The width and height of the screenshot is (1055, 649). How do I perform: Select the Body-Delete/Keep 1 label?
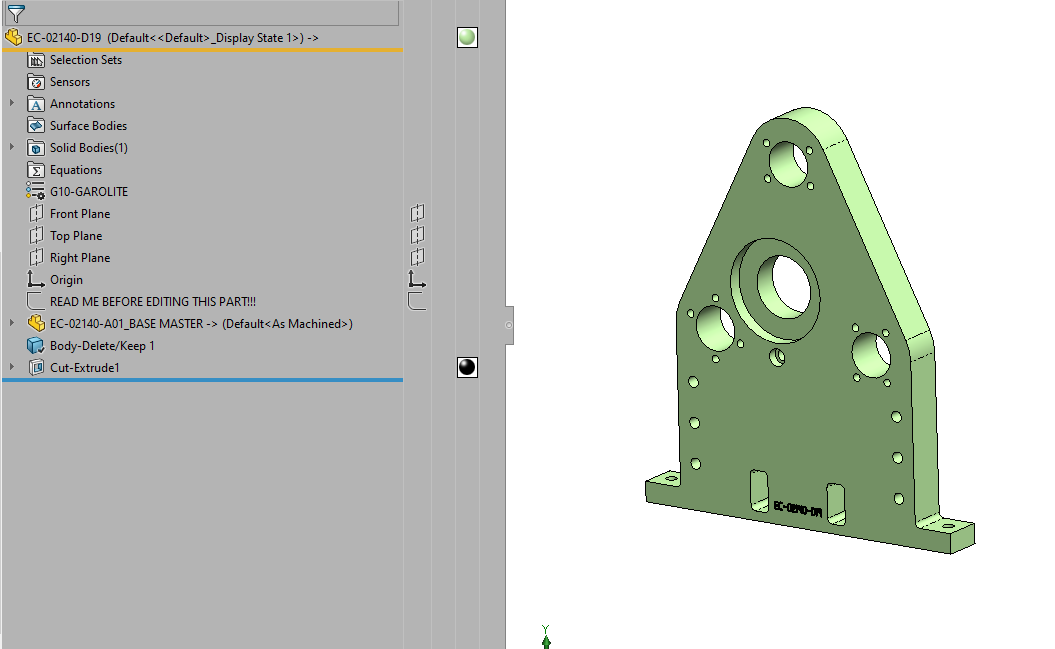[x=102, y=346]
